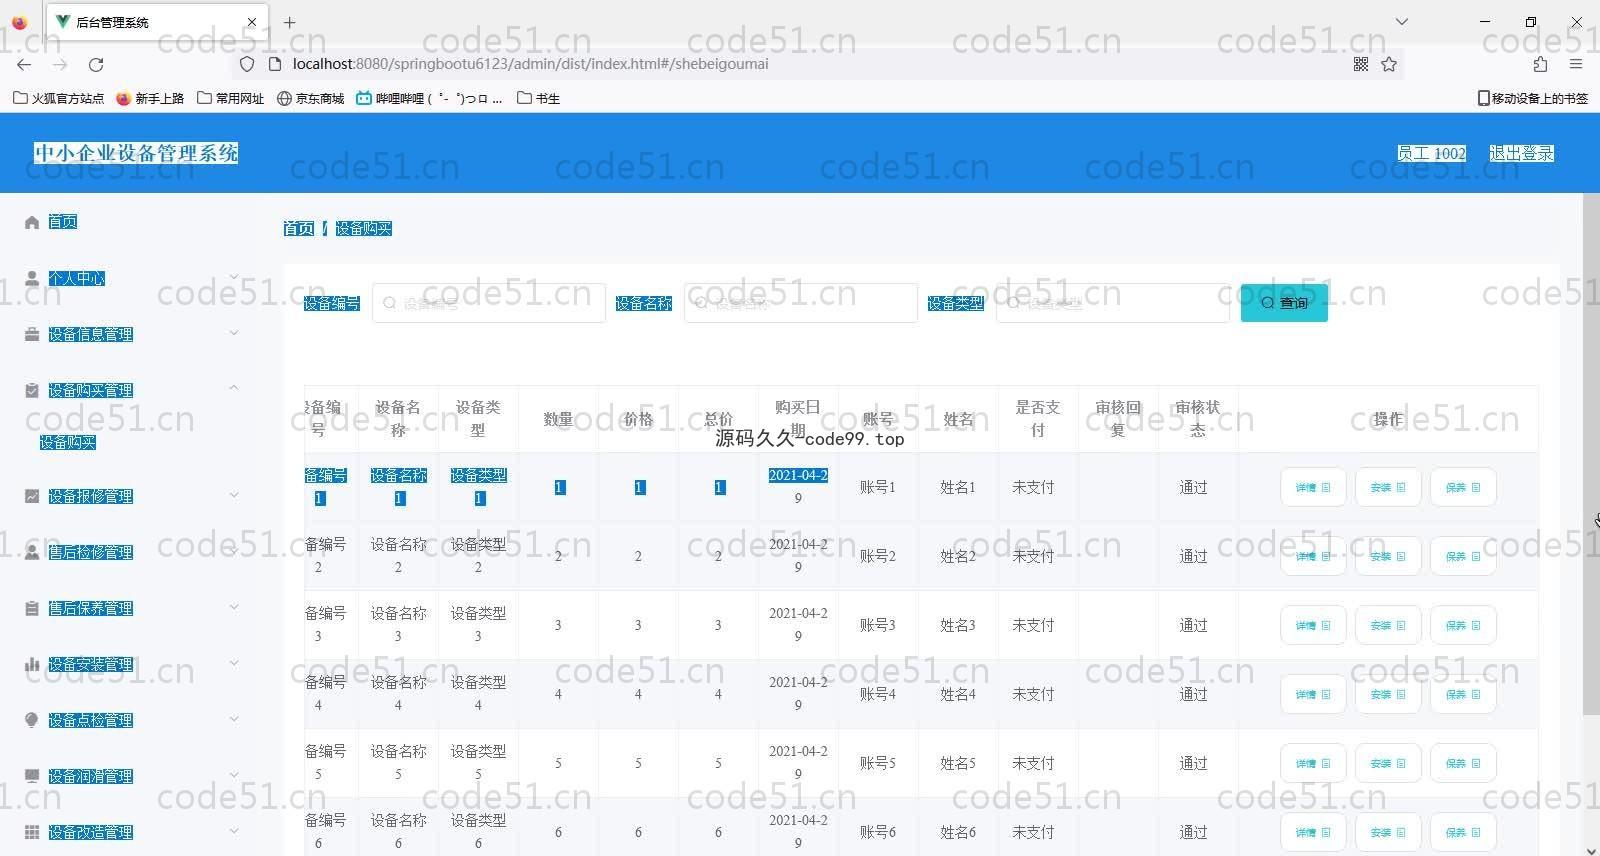Reload the page with refresh icon
The width and height of the screenshot is (1600, 856).
[96, 64]
